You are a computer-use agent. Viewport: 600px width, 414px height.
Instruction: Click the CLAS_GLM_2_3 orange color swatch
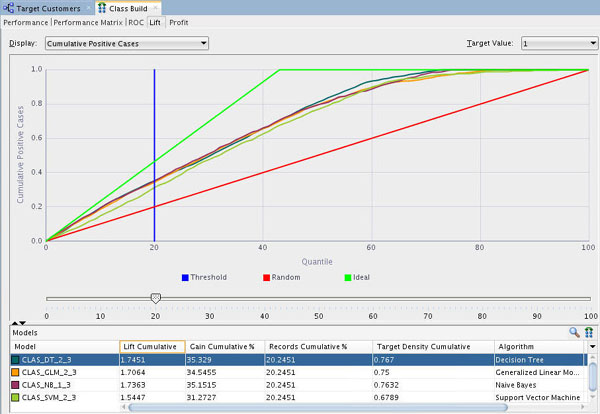(x=15, y=372)
